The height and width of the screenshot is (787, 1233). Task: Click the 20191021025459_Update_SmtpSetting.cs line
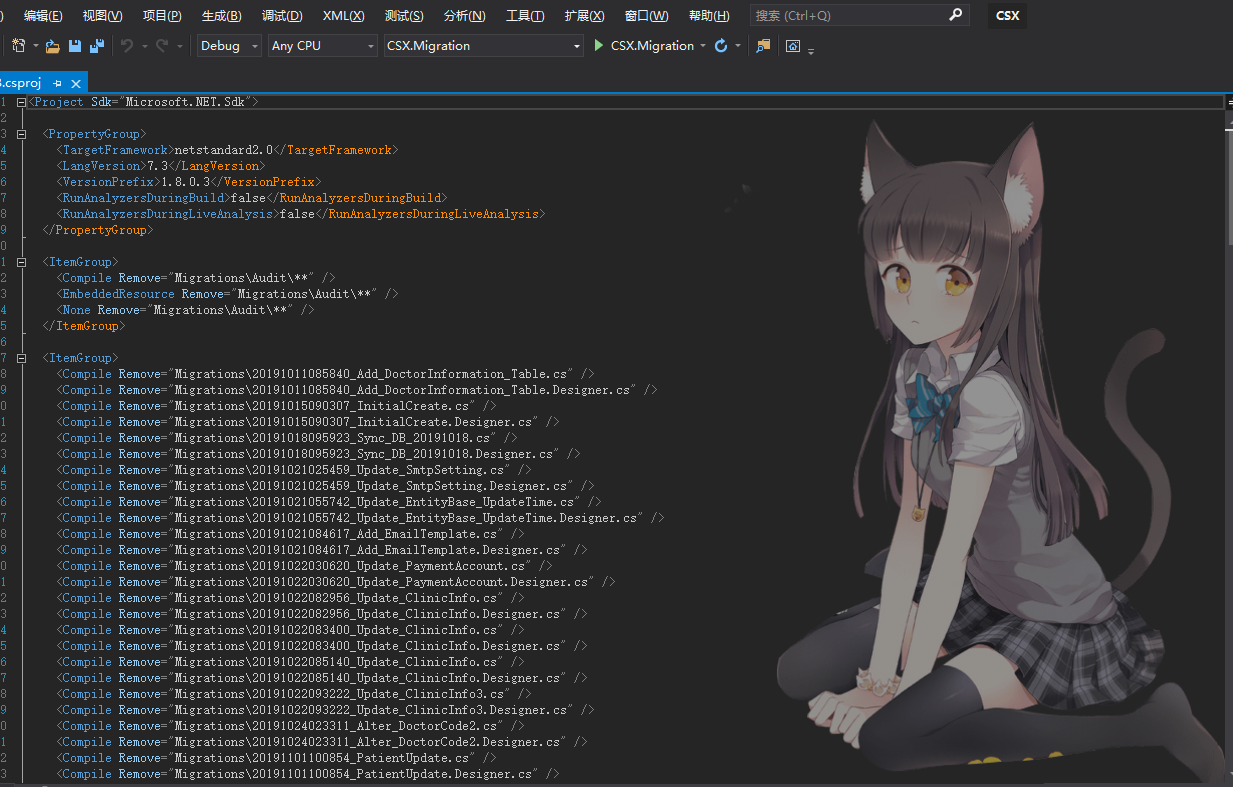coord(294,470)
